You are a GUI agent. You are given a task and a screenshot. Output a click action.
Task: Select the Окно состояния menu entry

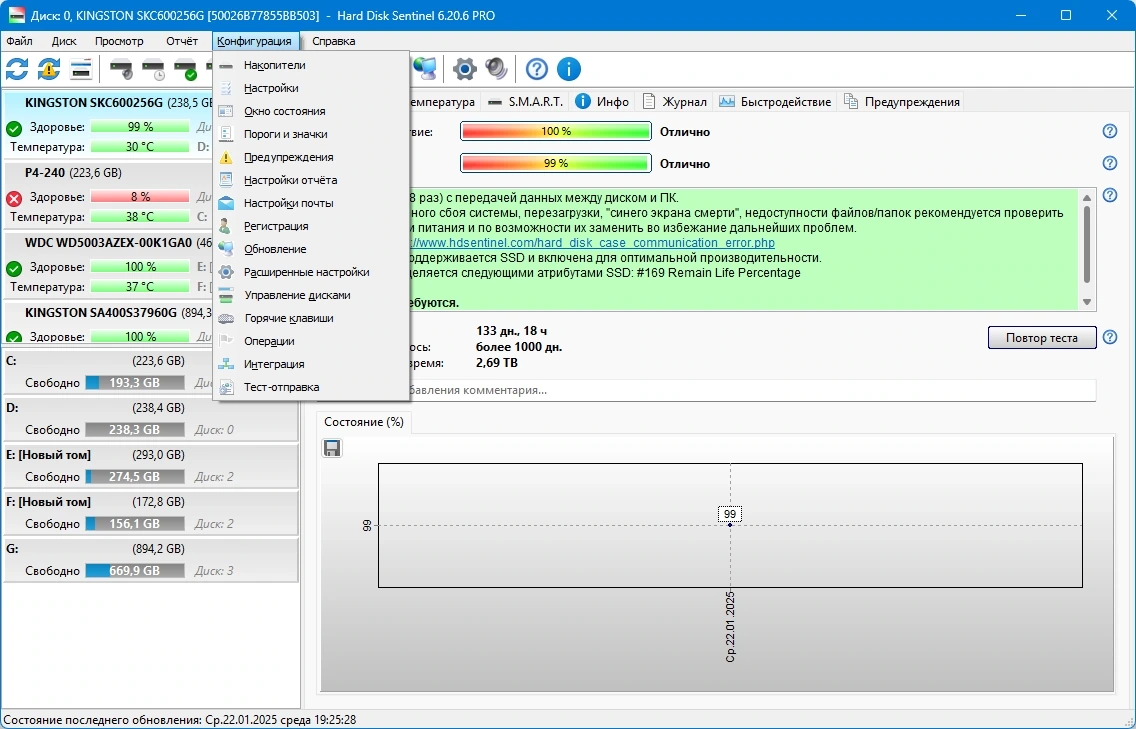pos(311,111)
